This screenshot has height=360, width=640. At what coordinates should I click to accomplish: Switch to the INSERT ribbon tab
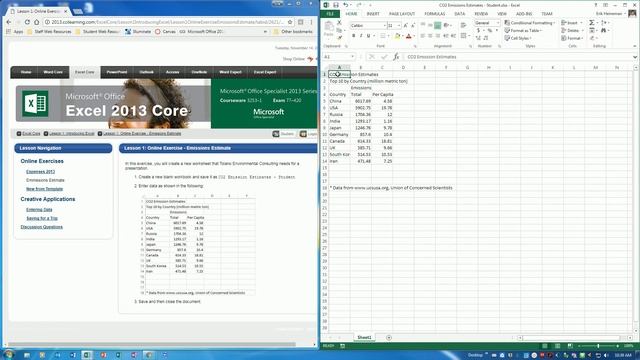click(373, 14)
